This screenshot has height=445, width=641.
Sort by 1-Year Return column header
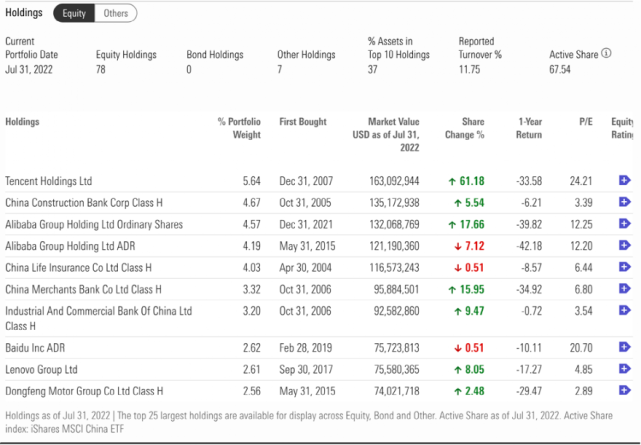click(530, 128)
